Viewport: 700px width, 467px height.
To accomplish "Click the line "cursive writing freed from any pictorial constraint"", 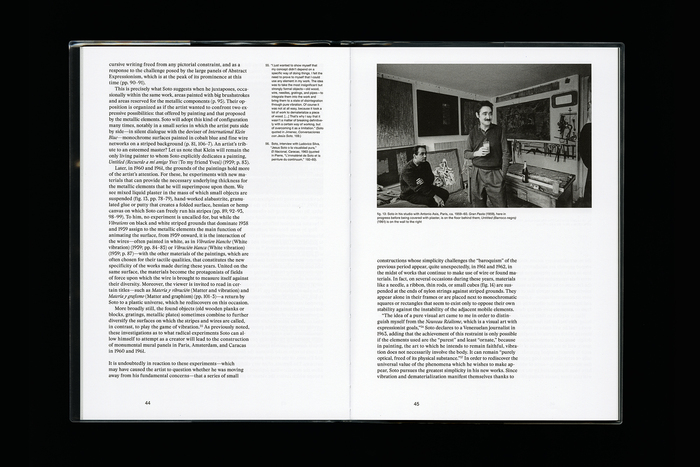I will tap(174, 64).
